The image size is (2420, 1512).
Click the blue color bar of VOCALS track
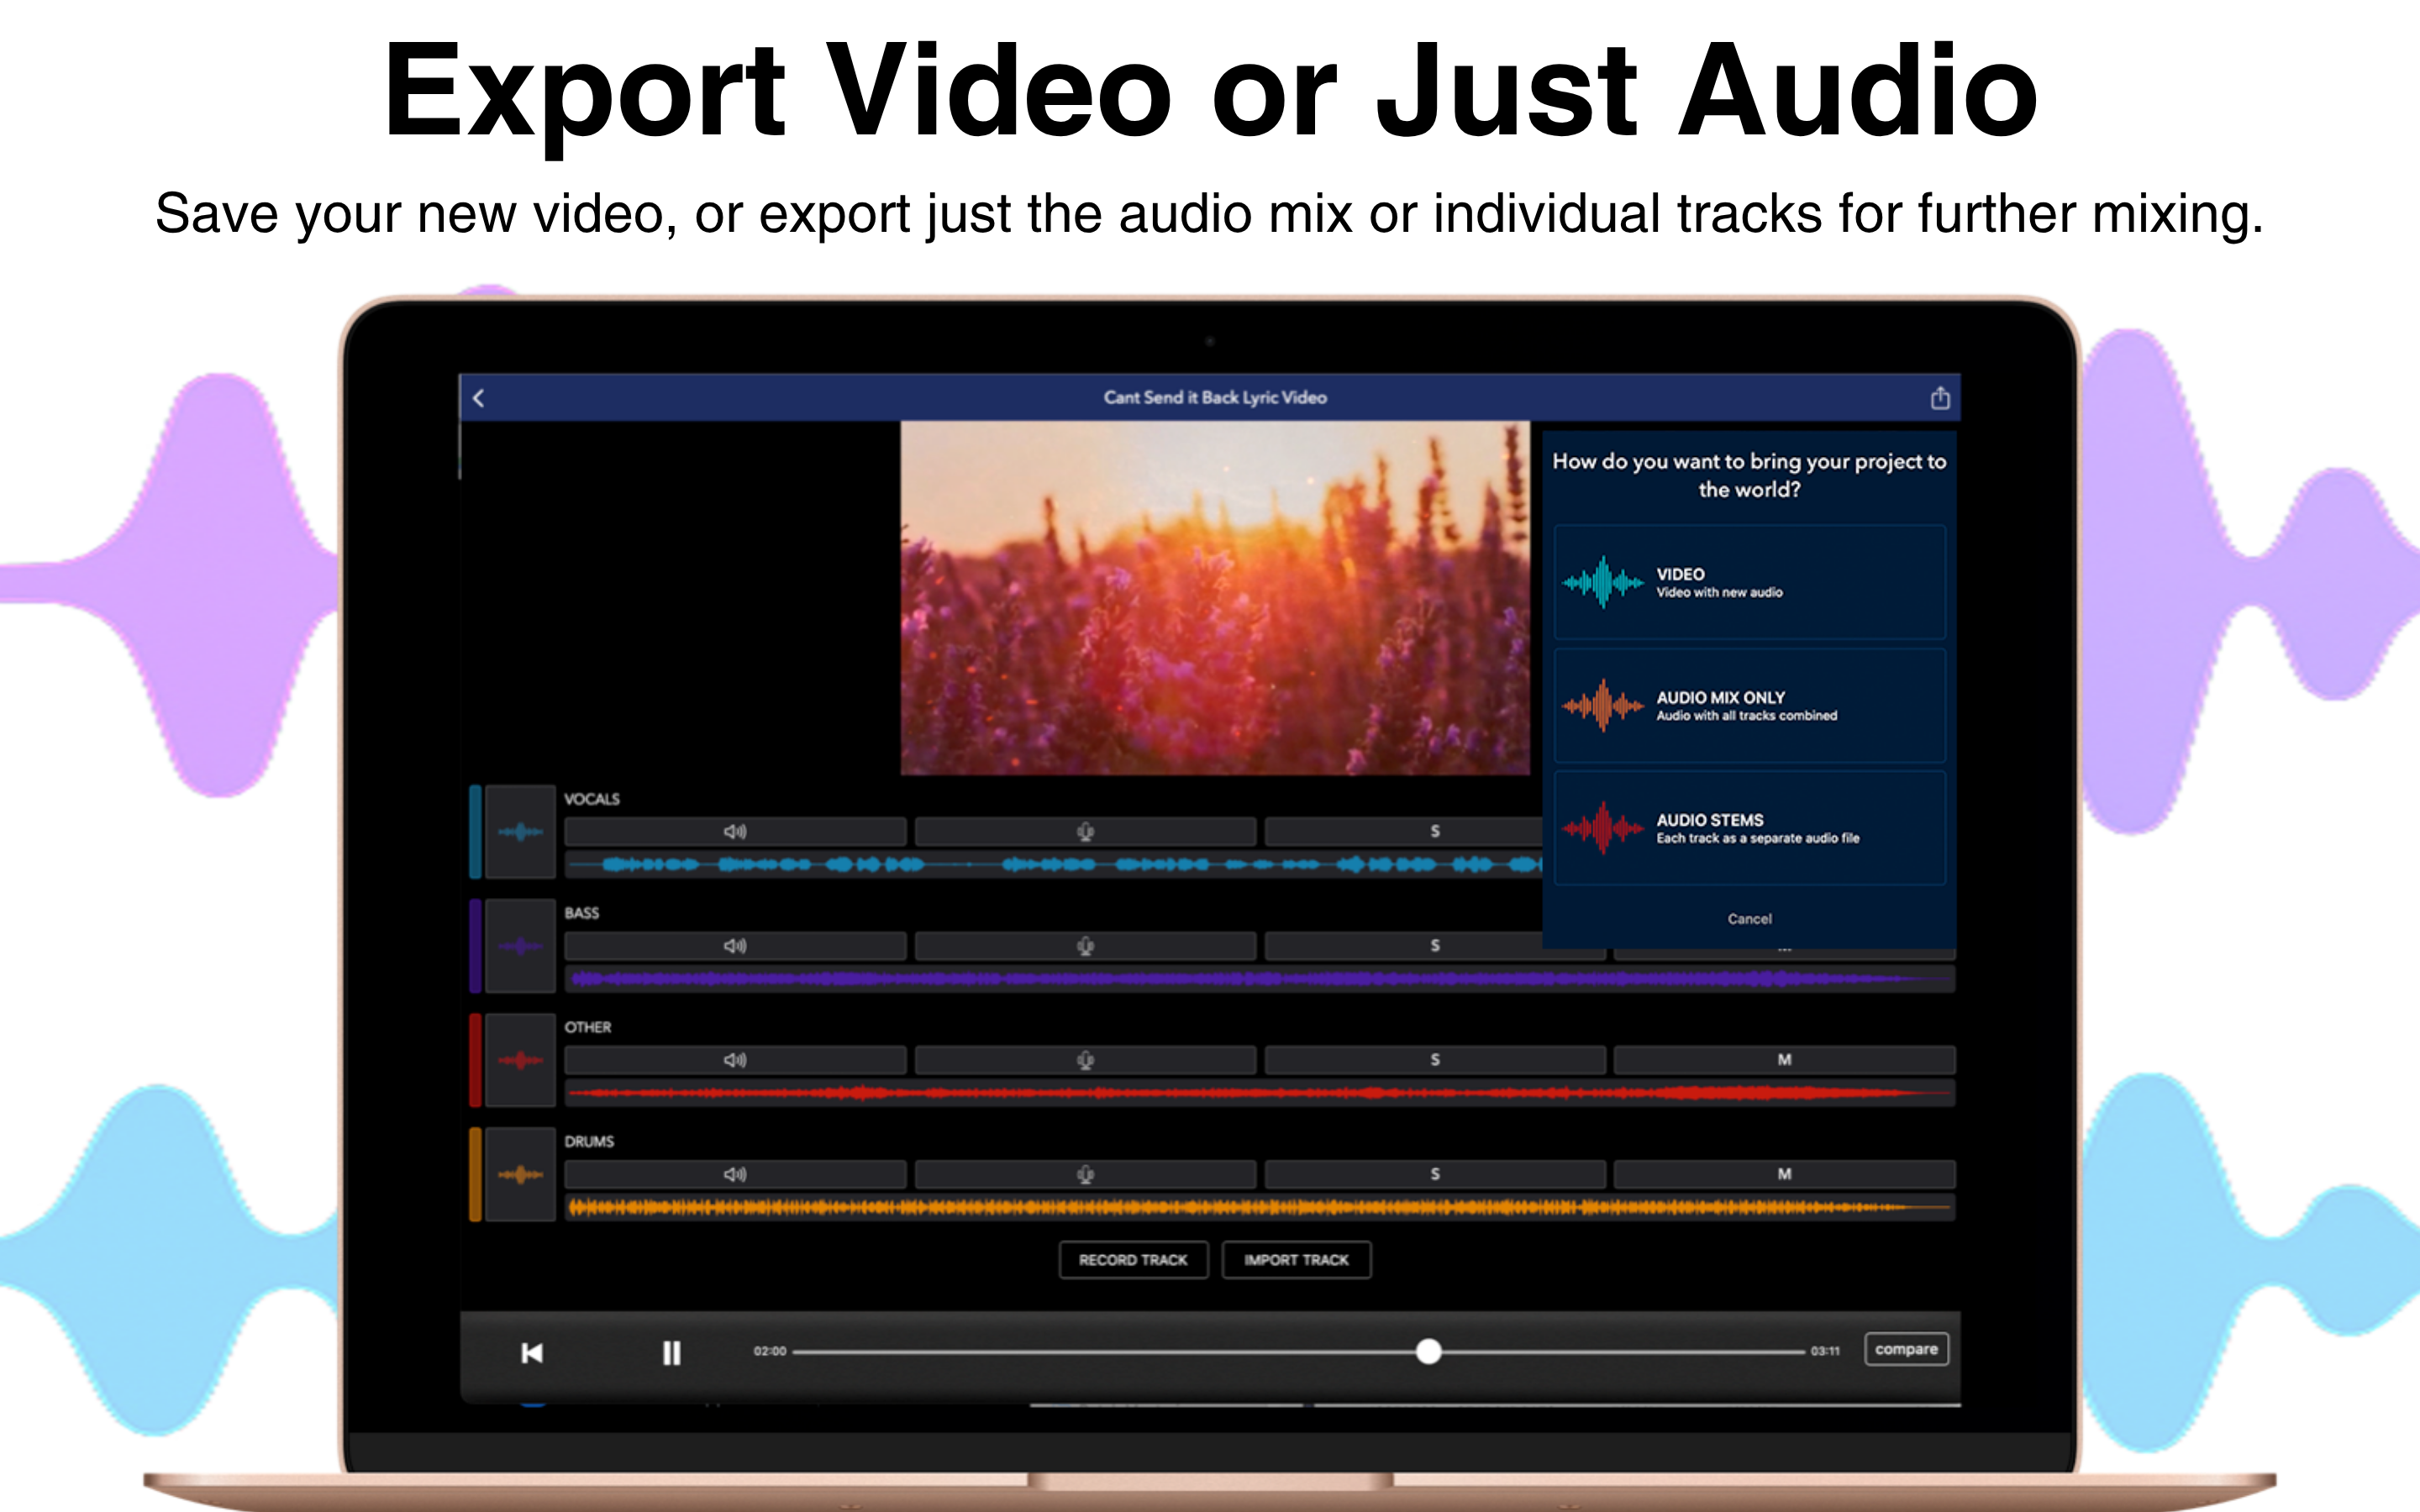click(475, 832)
